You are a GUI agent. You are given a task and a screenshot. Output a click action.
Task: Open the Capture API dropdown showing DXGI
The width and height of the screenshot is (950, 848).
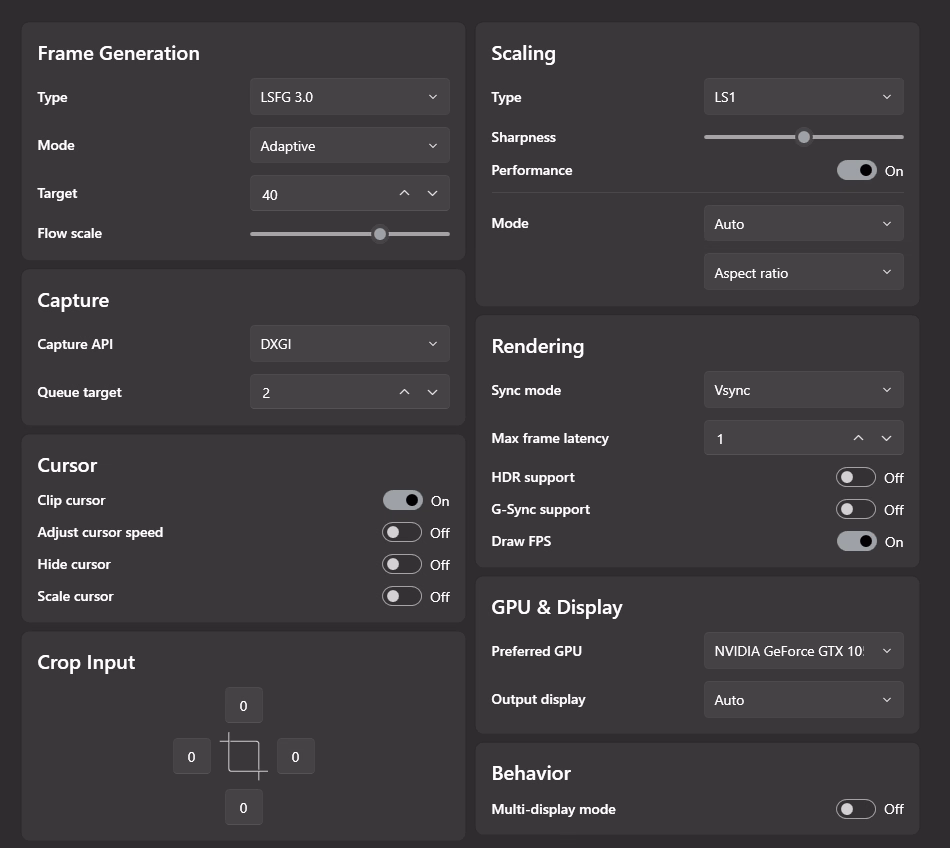pos(350,343)
